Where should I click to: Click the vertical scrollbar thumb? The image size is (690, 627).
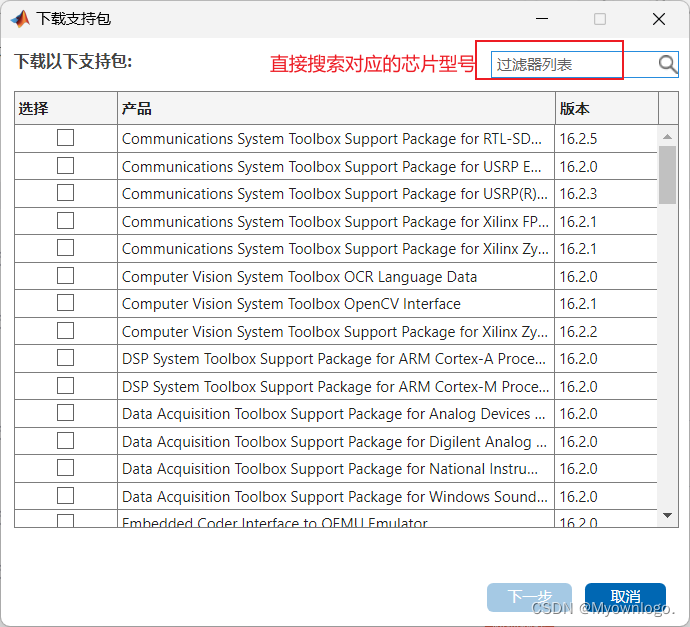tap(667, 175)
